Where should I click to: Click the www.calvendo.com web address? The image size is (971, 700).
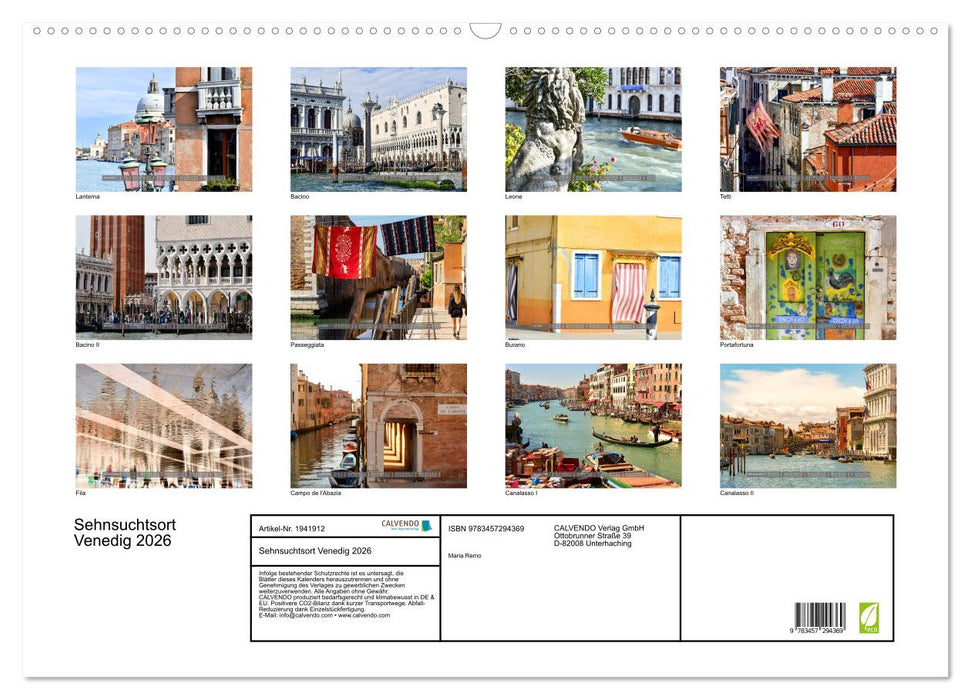click(x=363, y=614)
